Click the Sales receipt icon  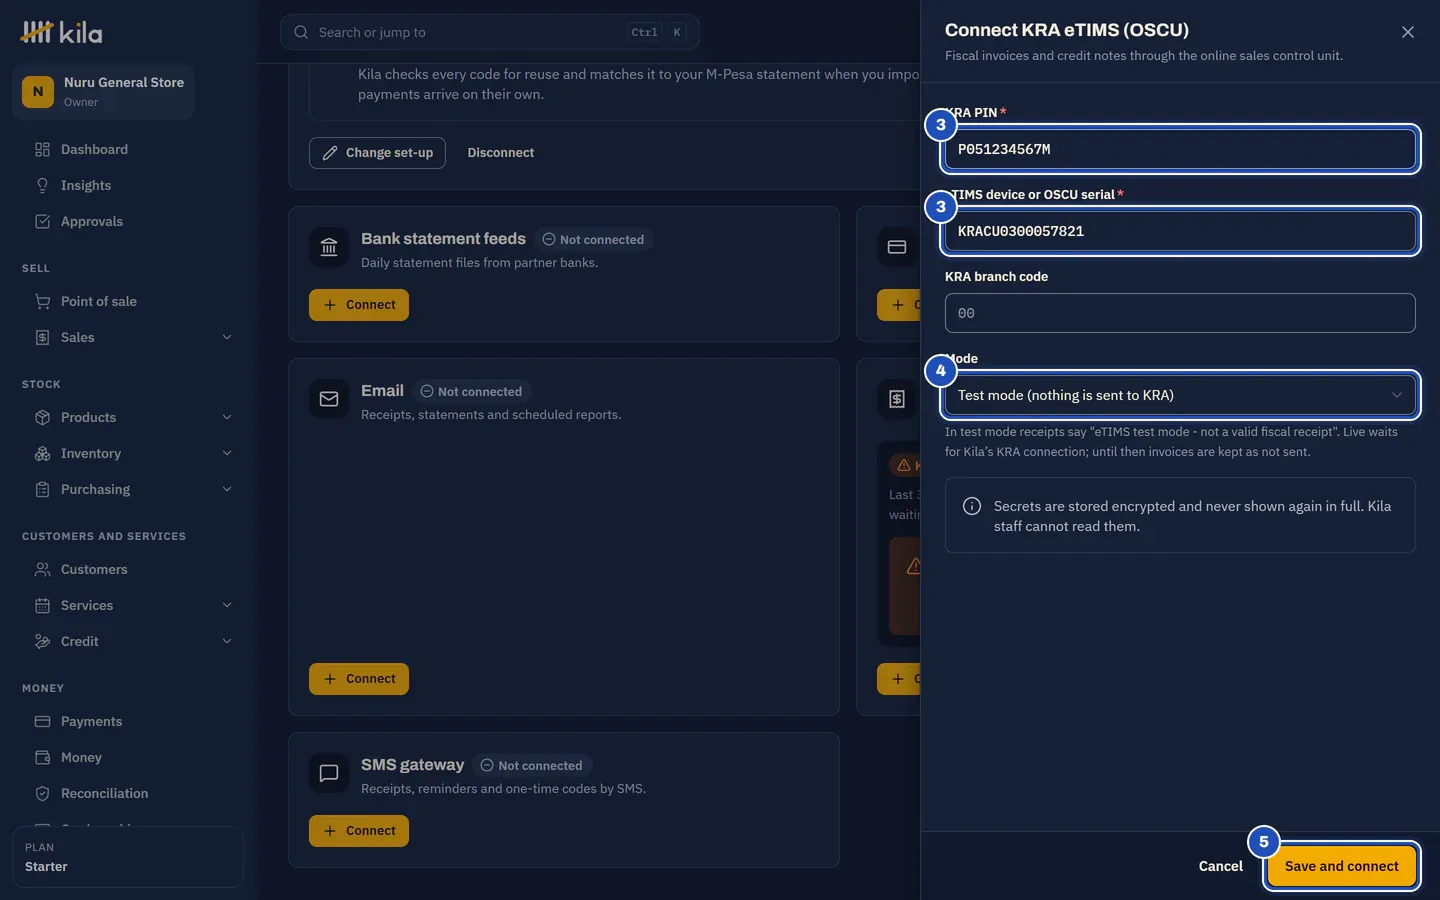click(42, 337)
